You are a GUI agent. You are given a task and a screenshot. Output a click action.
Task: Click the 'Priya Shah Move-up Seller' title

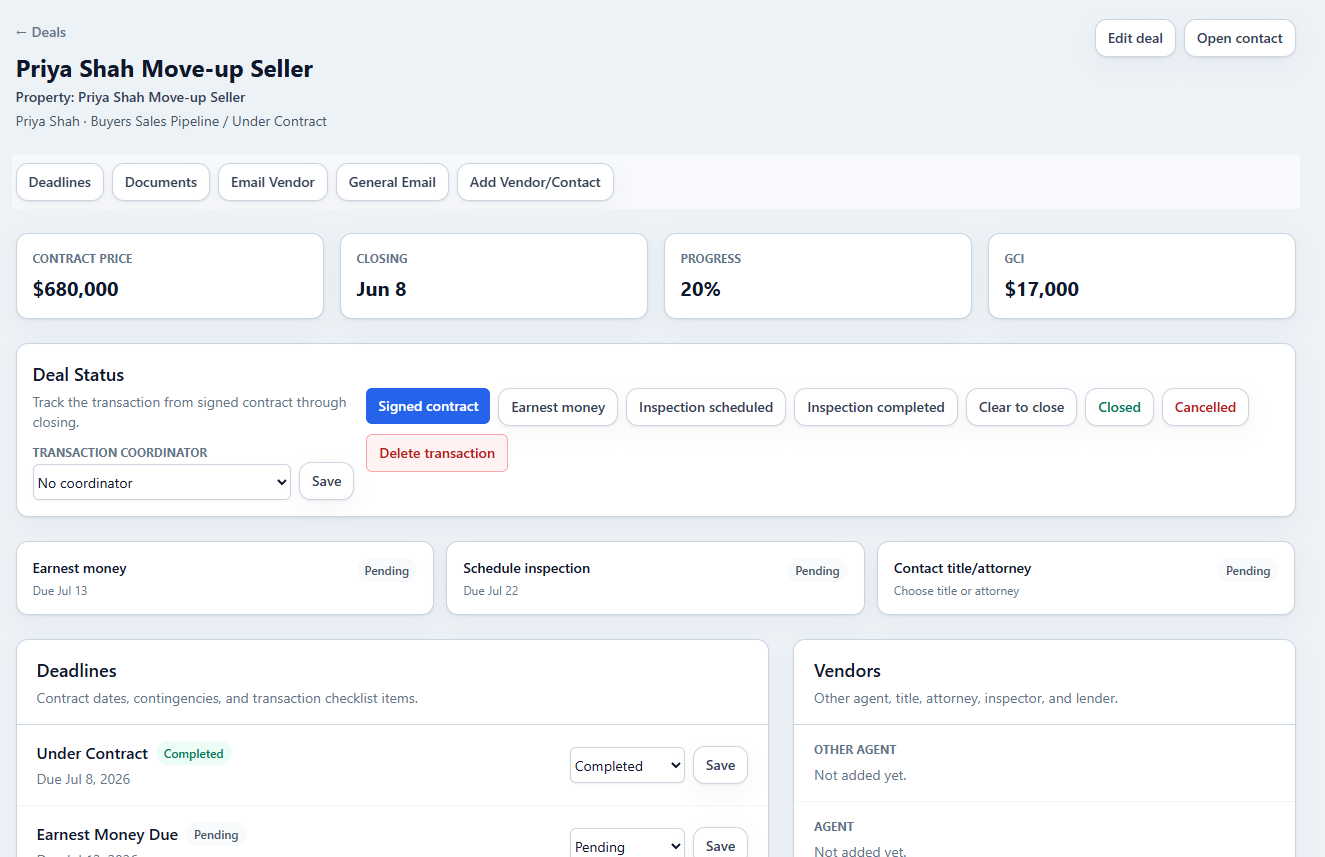pyautogui.click(x=164, y=69)
